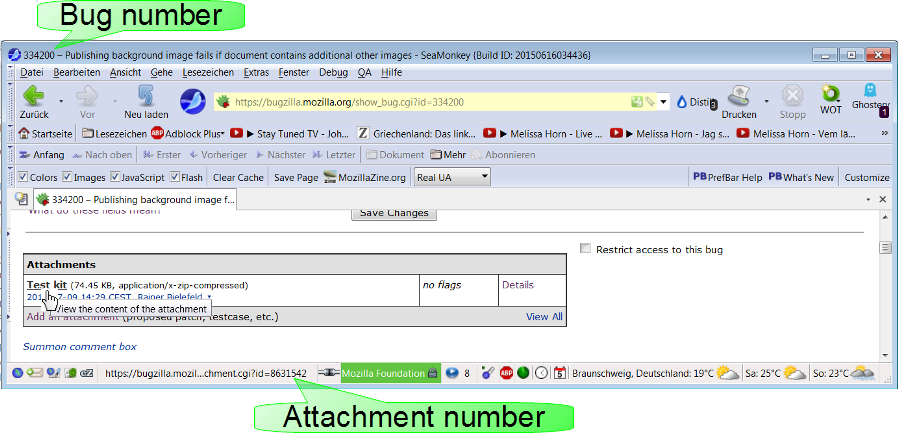
Task: Open Griechenland: Das link... bookmark
Action: 416,134
